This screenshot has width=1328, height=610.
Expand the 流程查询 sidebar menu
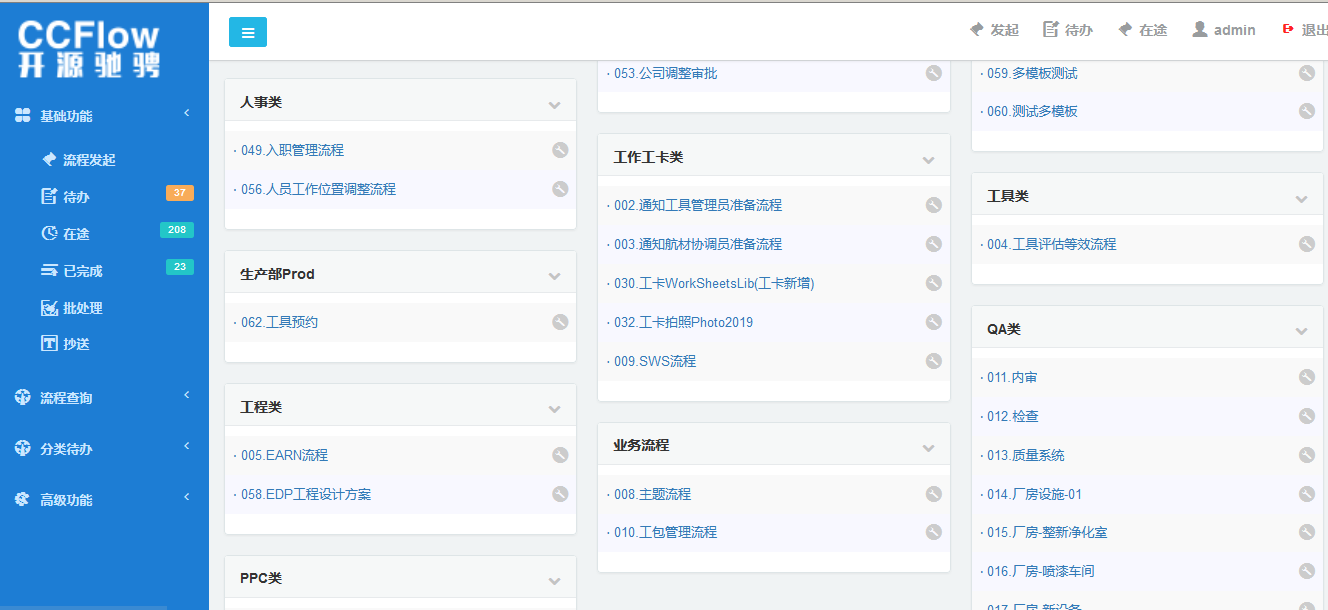[104, 398]
